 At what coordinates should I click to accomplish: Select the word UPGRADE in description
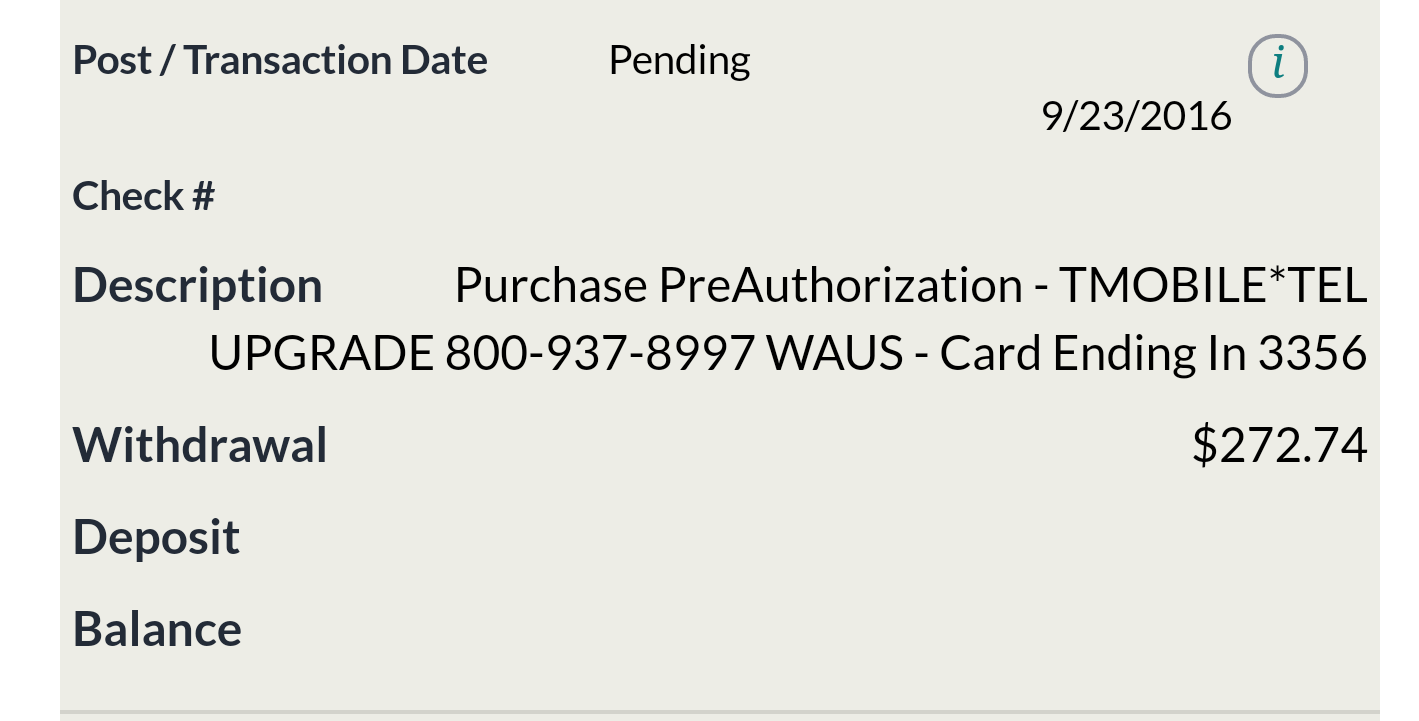click(321, 353)
